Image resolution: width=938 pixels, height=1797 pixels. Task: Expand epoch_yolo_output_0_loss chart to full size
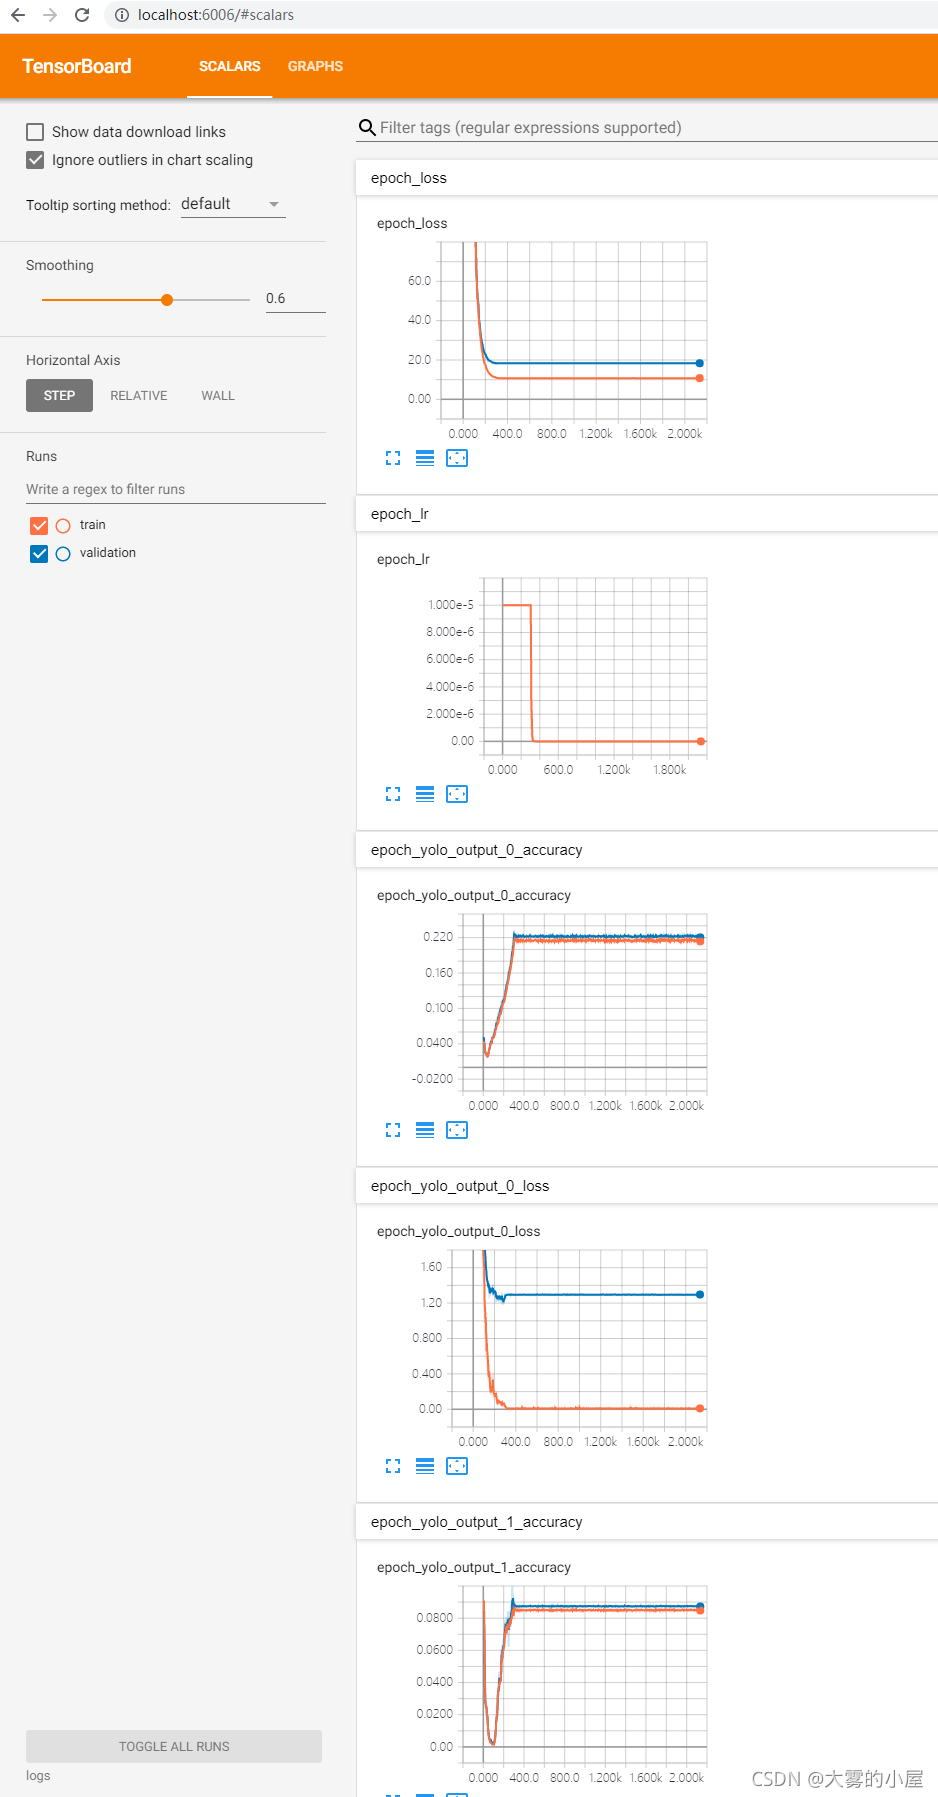click(393, 1466)
